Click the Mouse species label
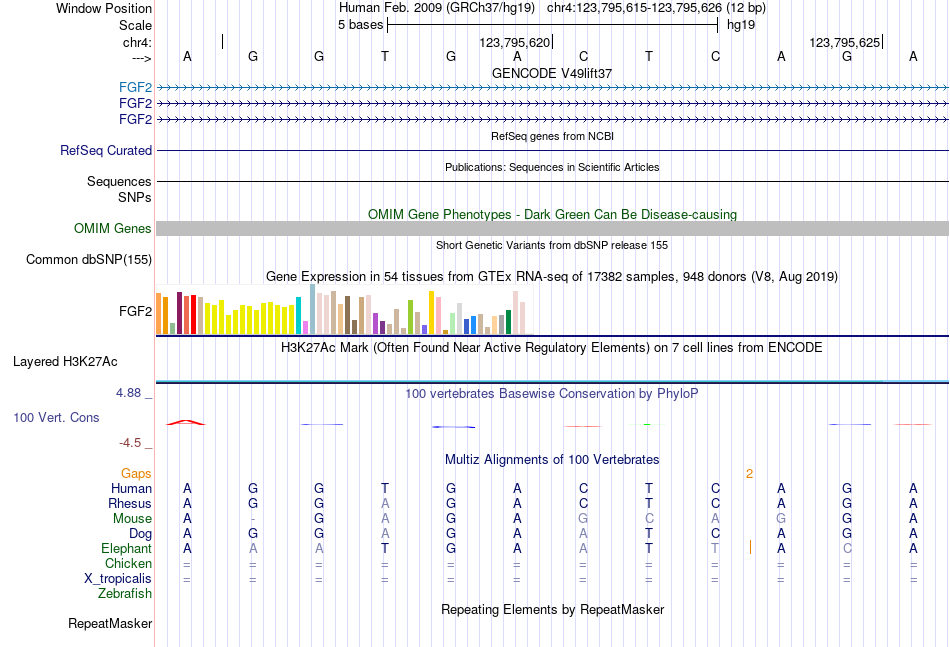Image resolution: width=950 pixels, height=647 pixels. [x=132, y=519]
